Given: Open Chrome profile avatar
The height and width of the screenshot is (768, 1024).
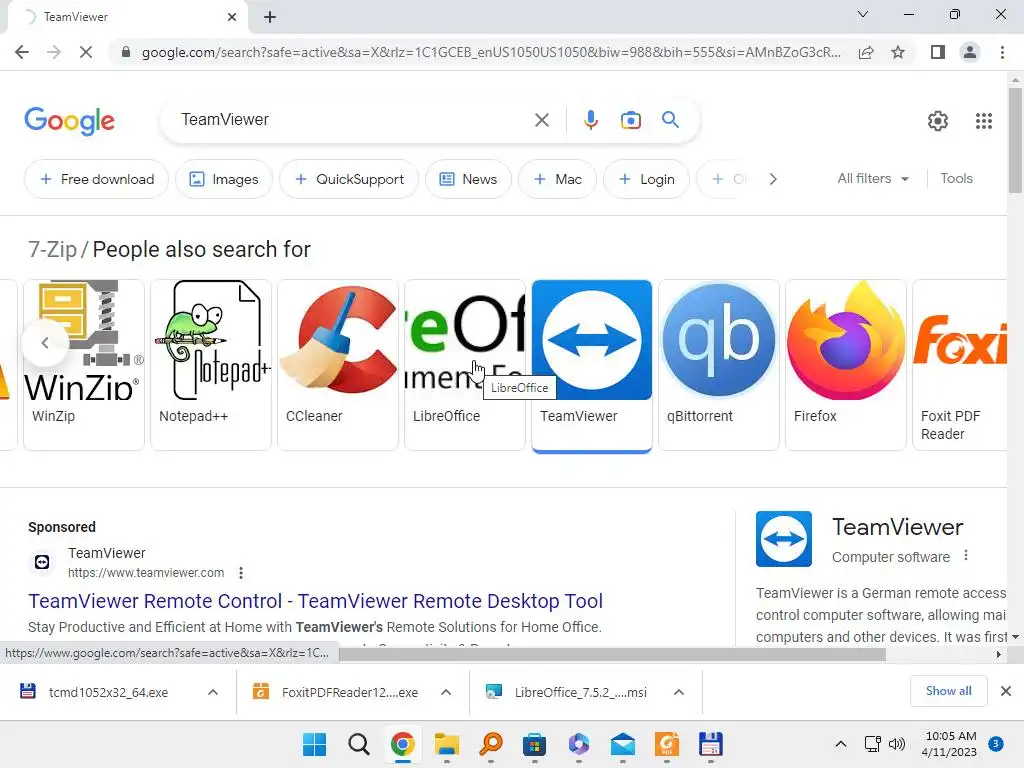Looking at the screenshot, I should 970,52.
